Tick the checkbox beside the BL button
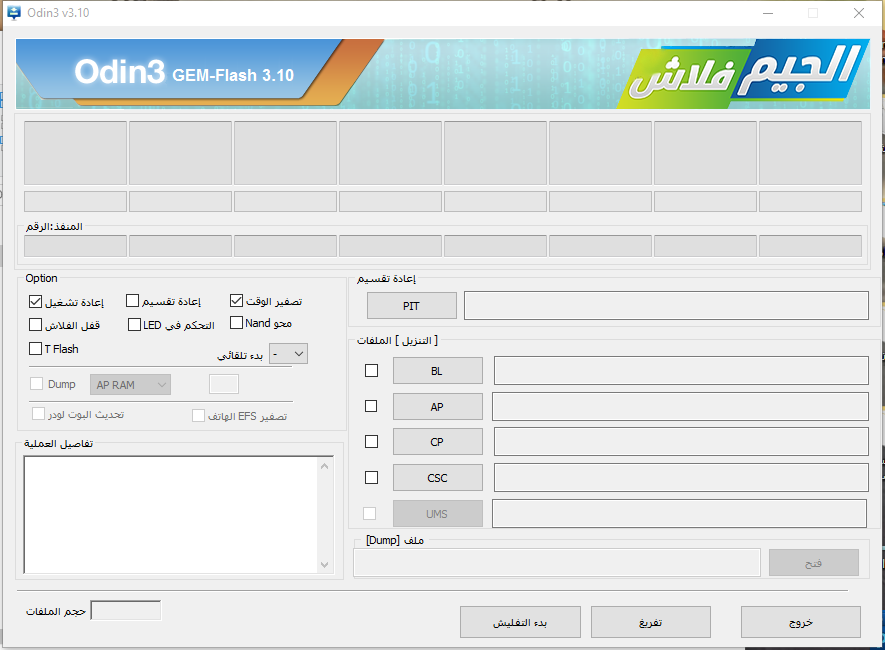885x650 pixels. tap(371, 371)
